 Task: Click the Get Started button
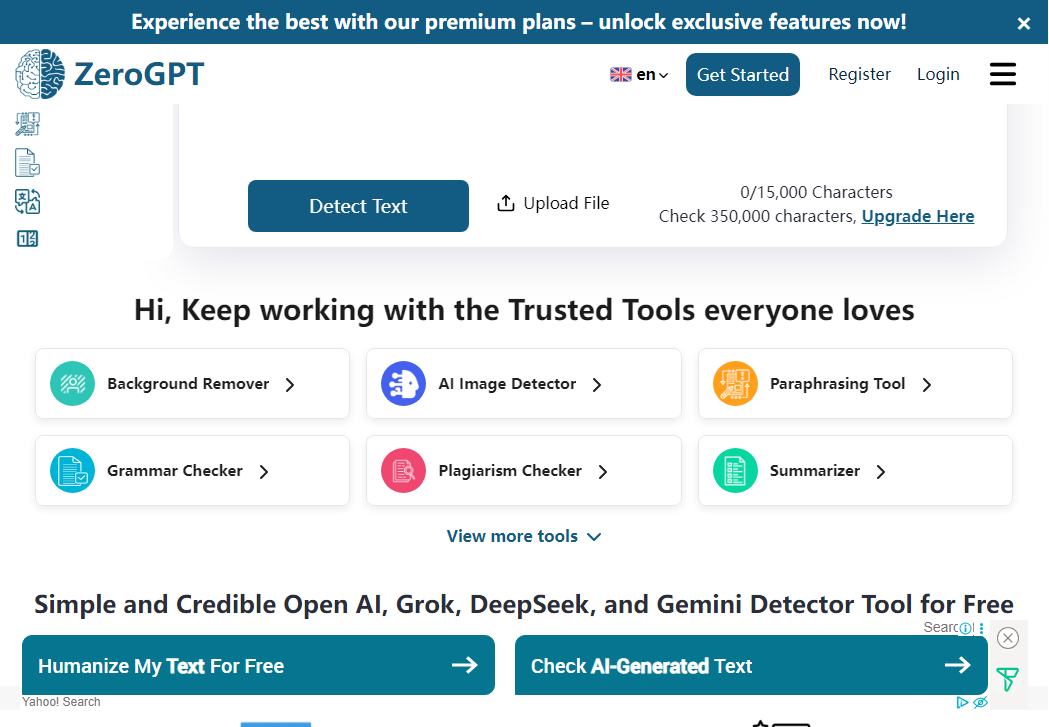coord(743,74)
